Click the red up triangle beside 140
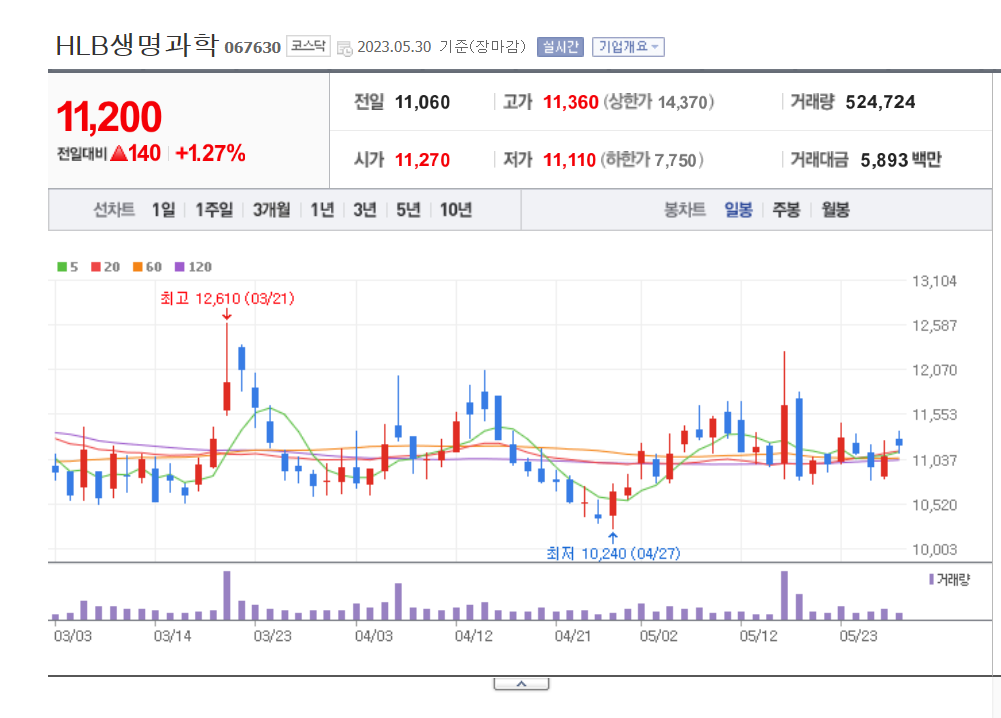 point(119,153)
